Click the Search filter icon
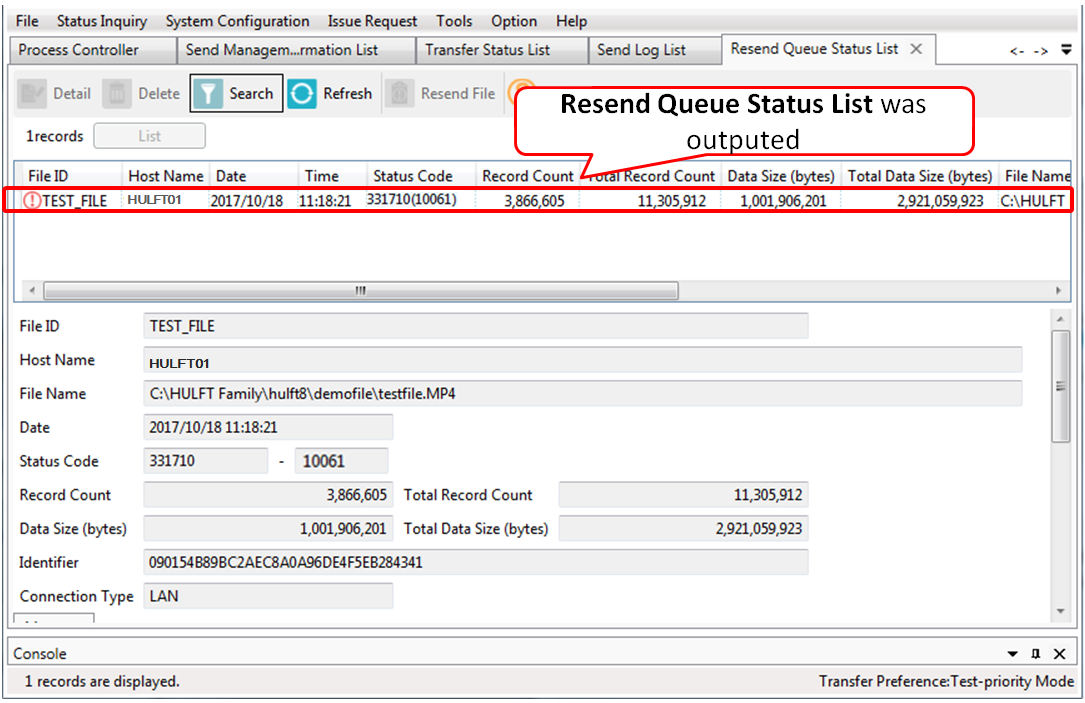1085x703 pixels. coord(208,94)
